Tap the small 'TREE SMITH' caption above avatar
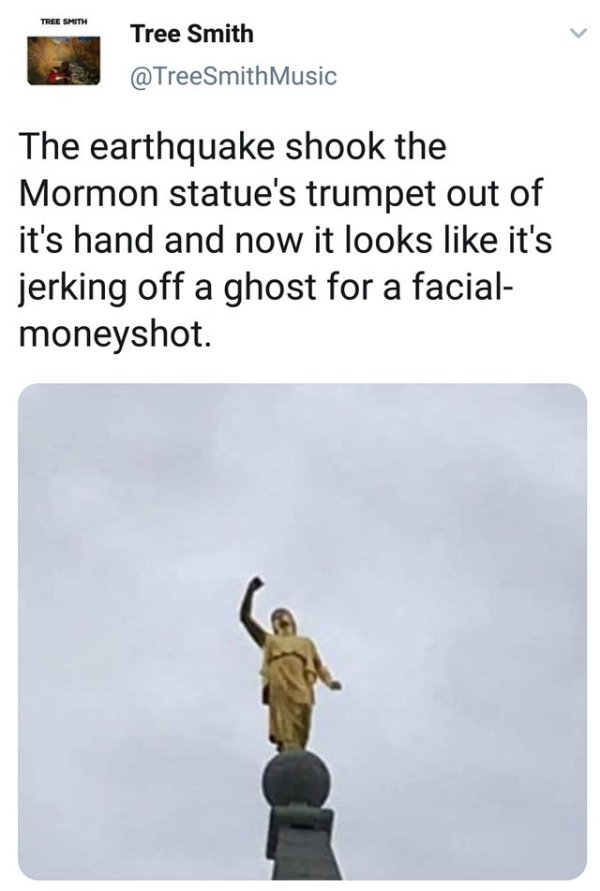 pyautogui.click(x=64, y=22)
